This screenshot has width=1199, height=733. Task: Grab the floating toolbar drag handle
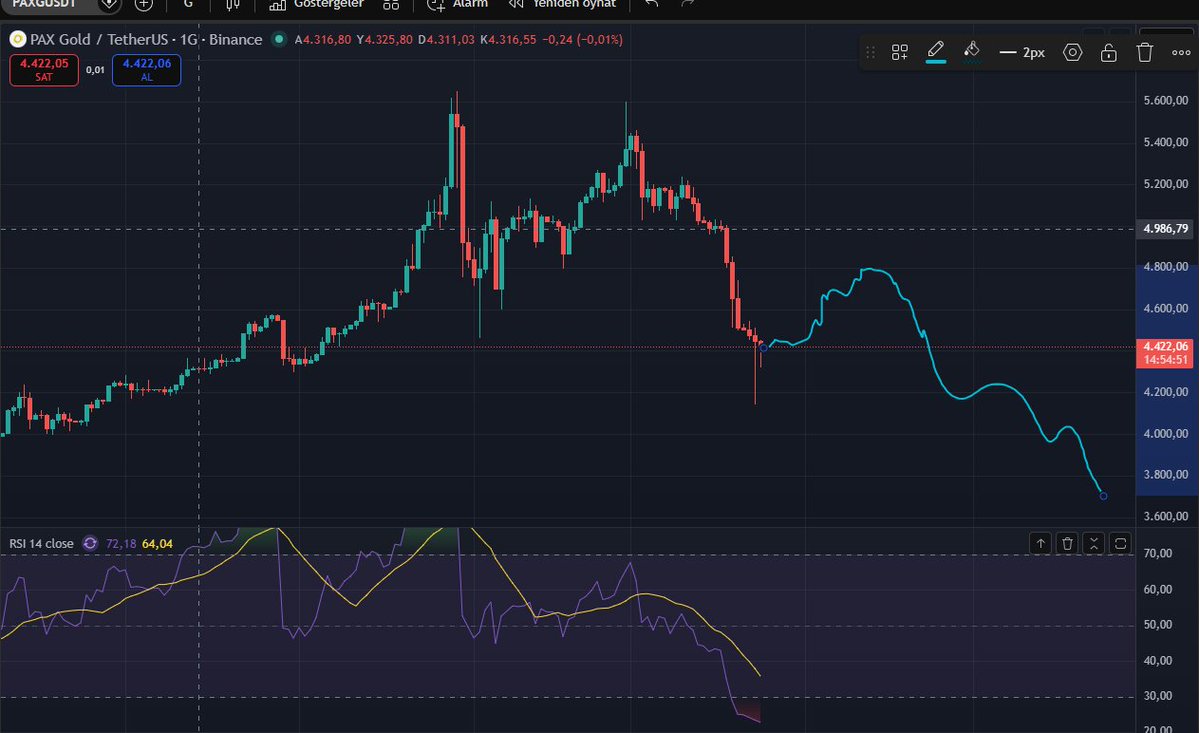[870, 52]
